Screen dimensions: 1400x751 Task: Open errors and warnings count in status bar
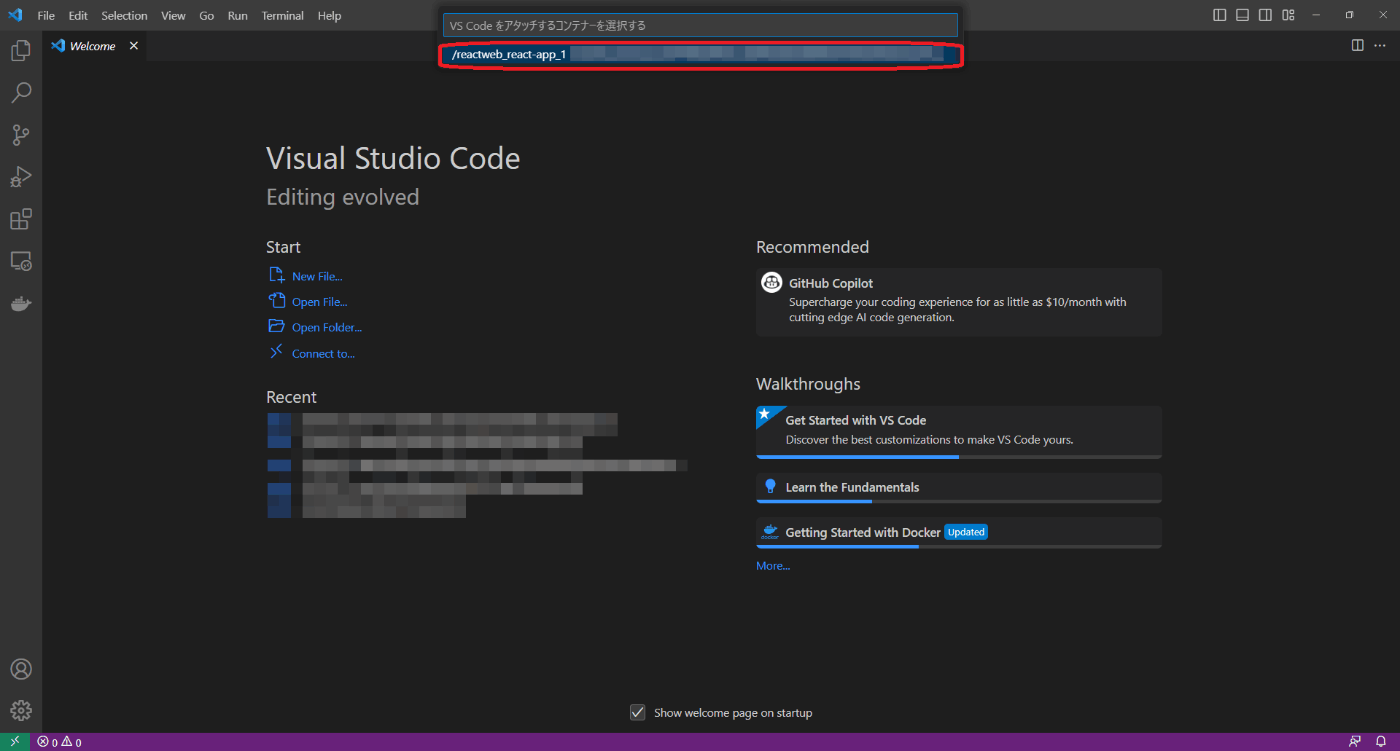[59, 742]
